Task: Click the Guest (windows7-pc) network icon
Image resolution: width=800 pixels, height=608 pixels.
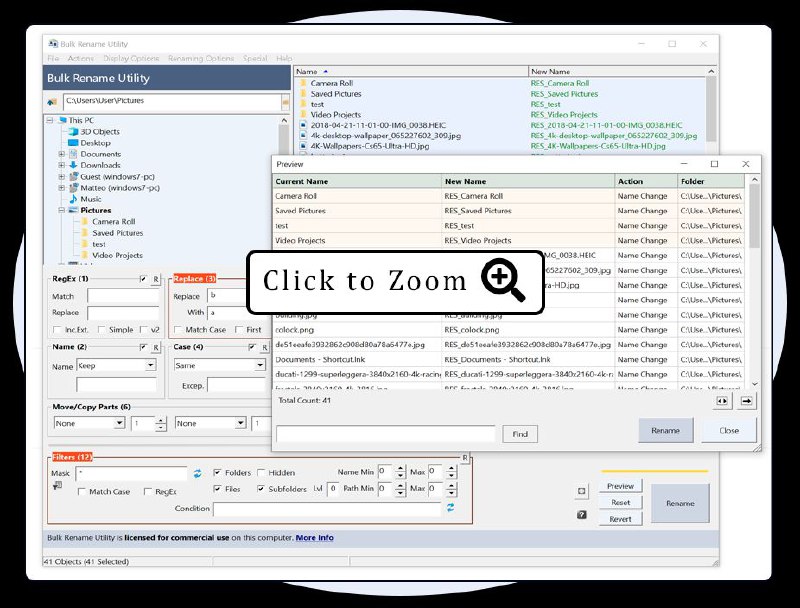Action: (73, 176)
